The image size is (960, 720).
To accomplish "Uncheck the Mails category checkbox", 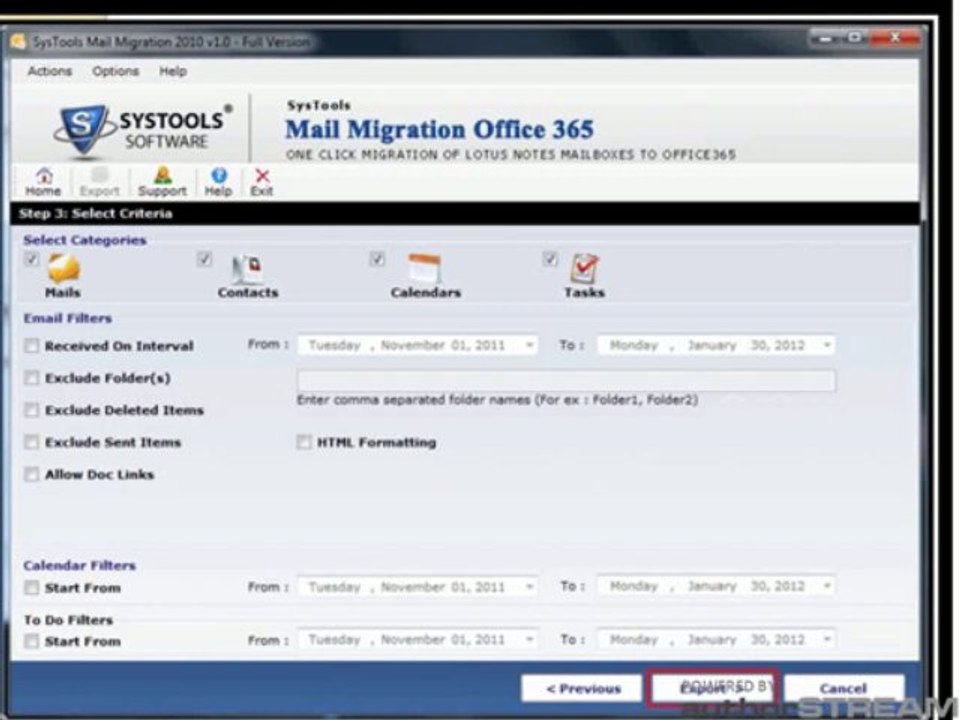I will tap(31, 259).
